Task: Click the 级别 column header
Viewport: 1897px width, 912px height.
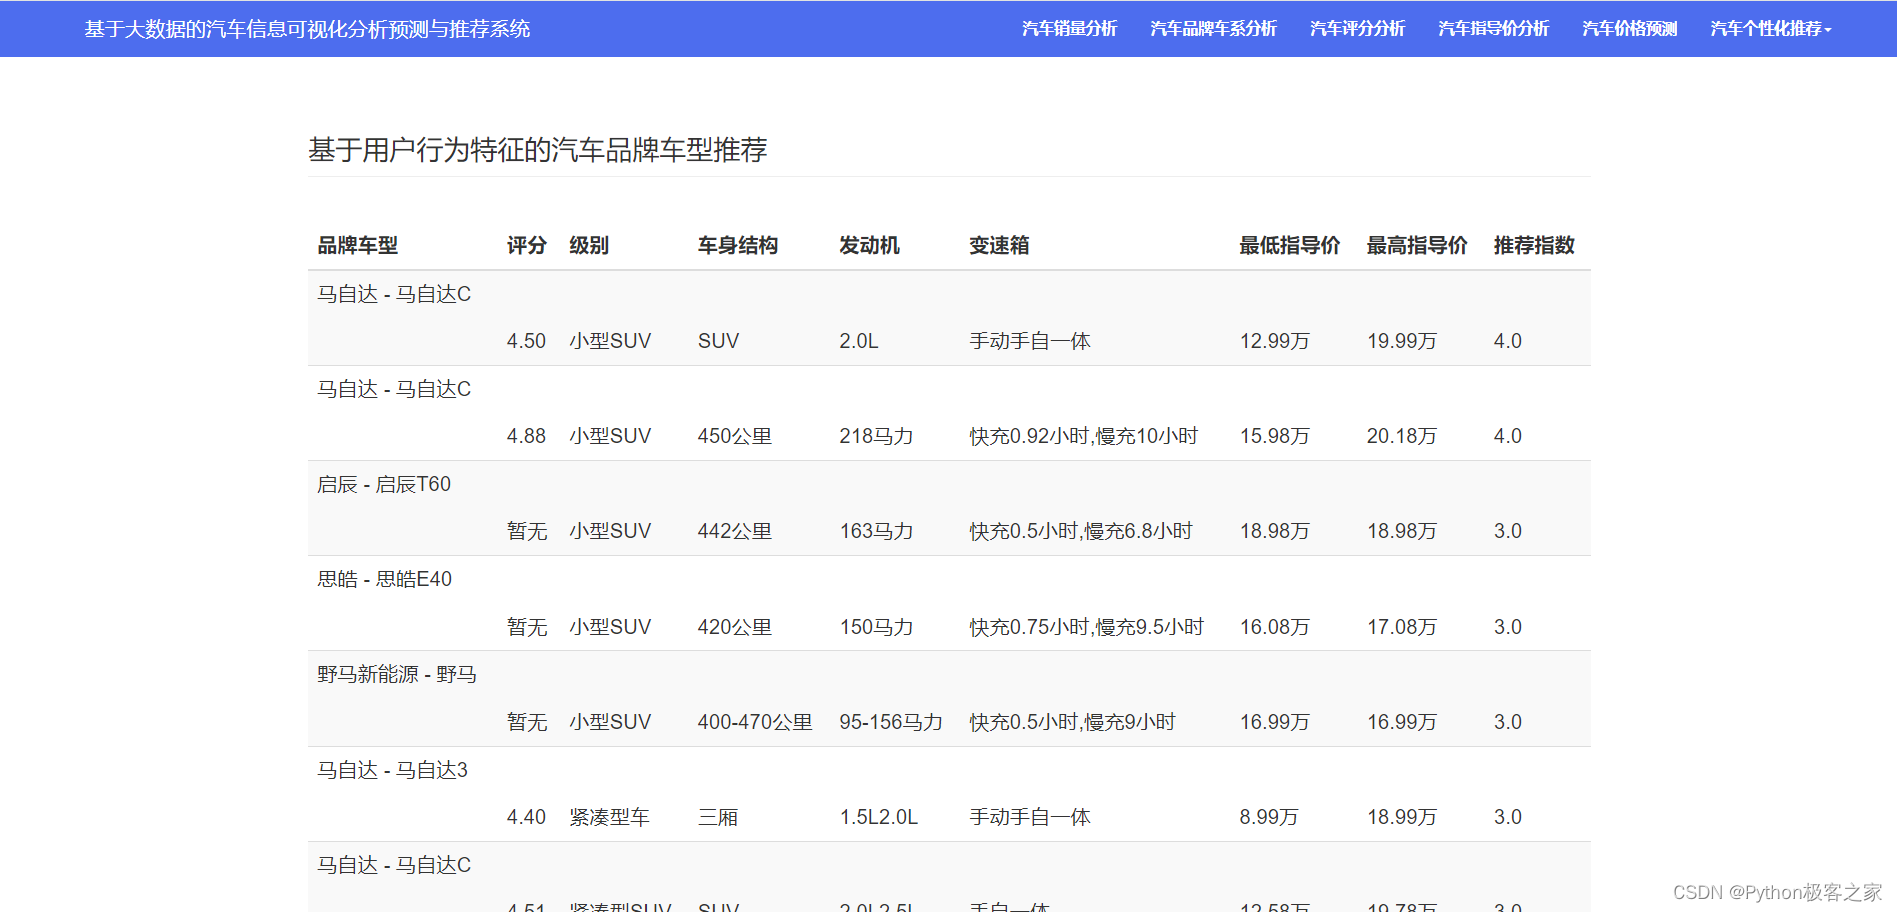Action: pos(589,245)
